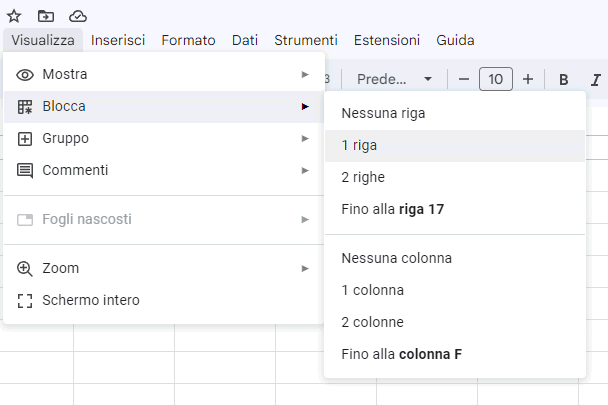The image size is (608, 405).
Task: Increase font size with plus button
Action: point(528,80)
